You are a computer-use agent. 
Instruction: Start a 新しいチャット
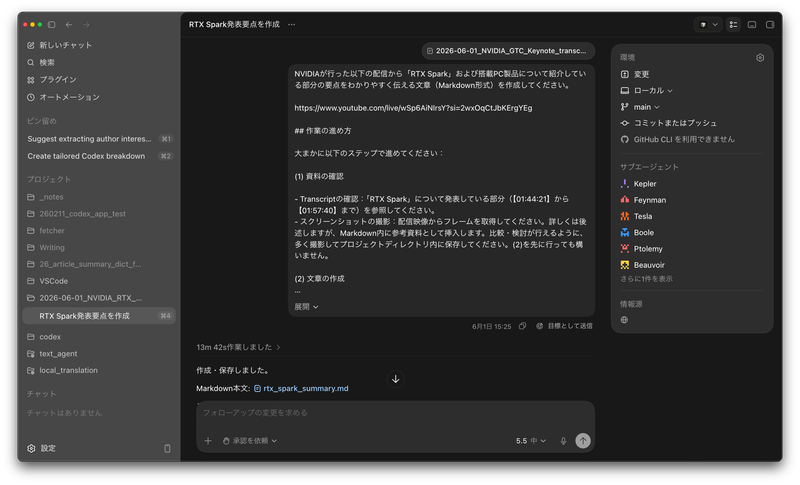pos(59,45)
